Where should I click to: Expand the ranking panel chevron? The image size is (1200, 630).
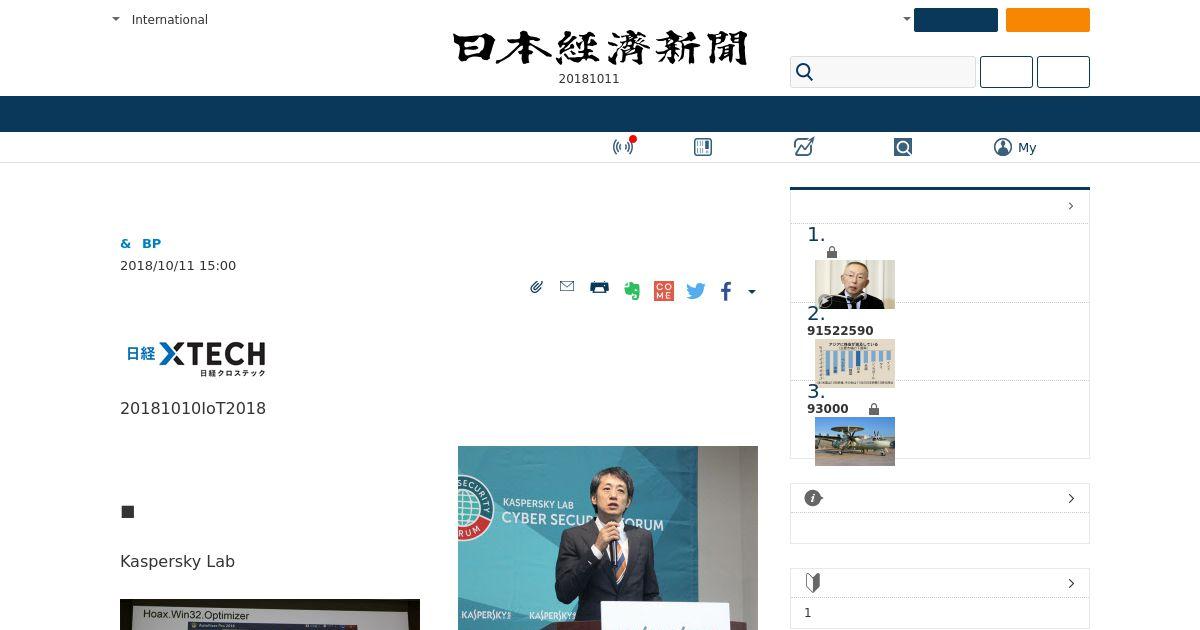(1071, 206)
